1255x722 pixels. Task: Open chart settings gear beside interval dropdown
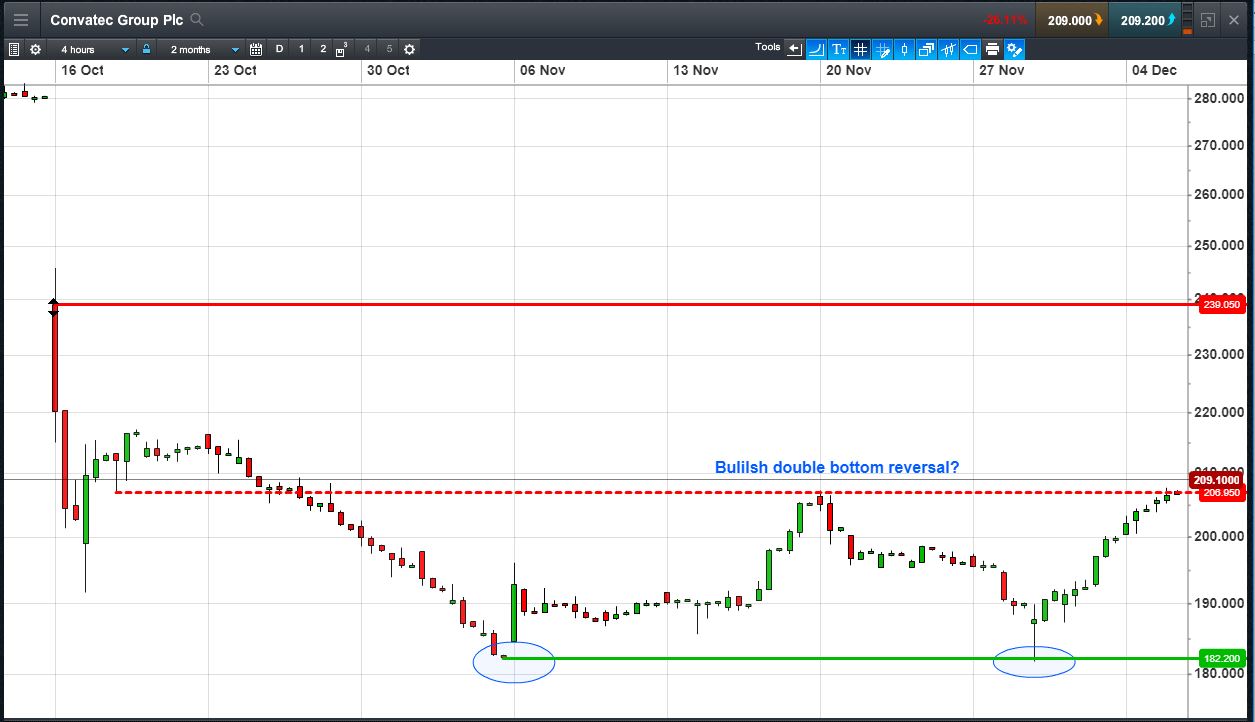35,49
